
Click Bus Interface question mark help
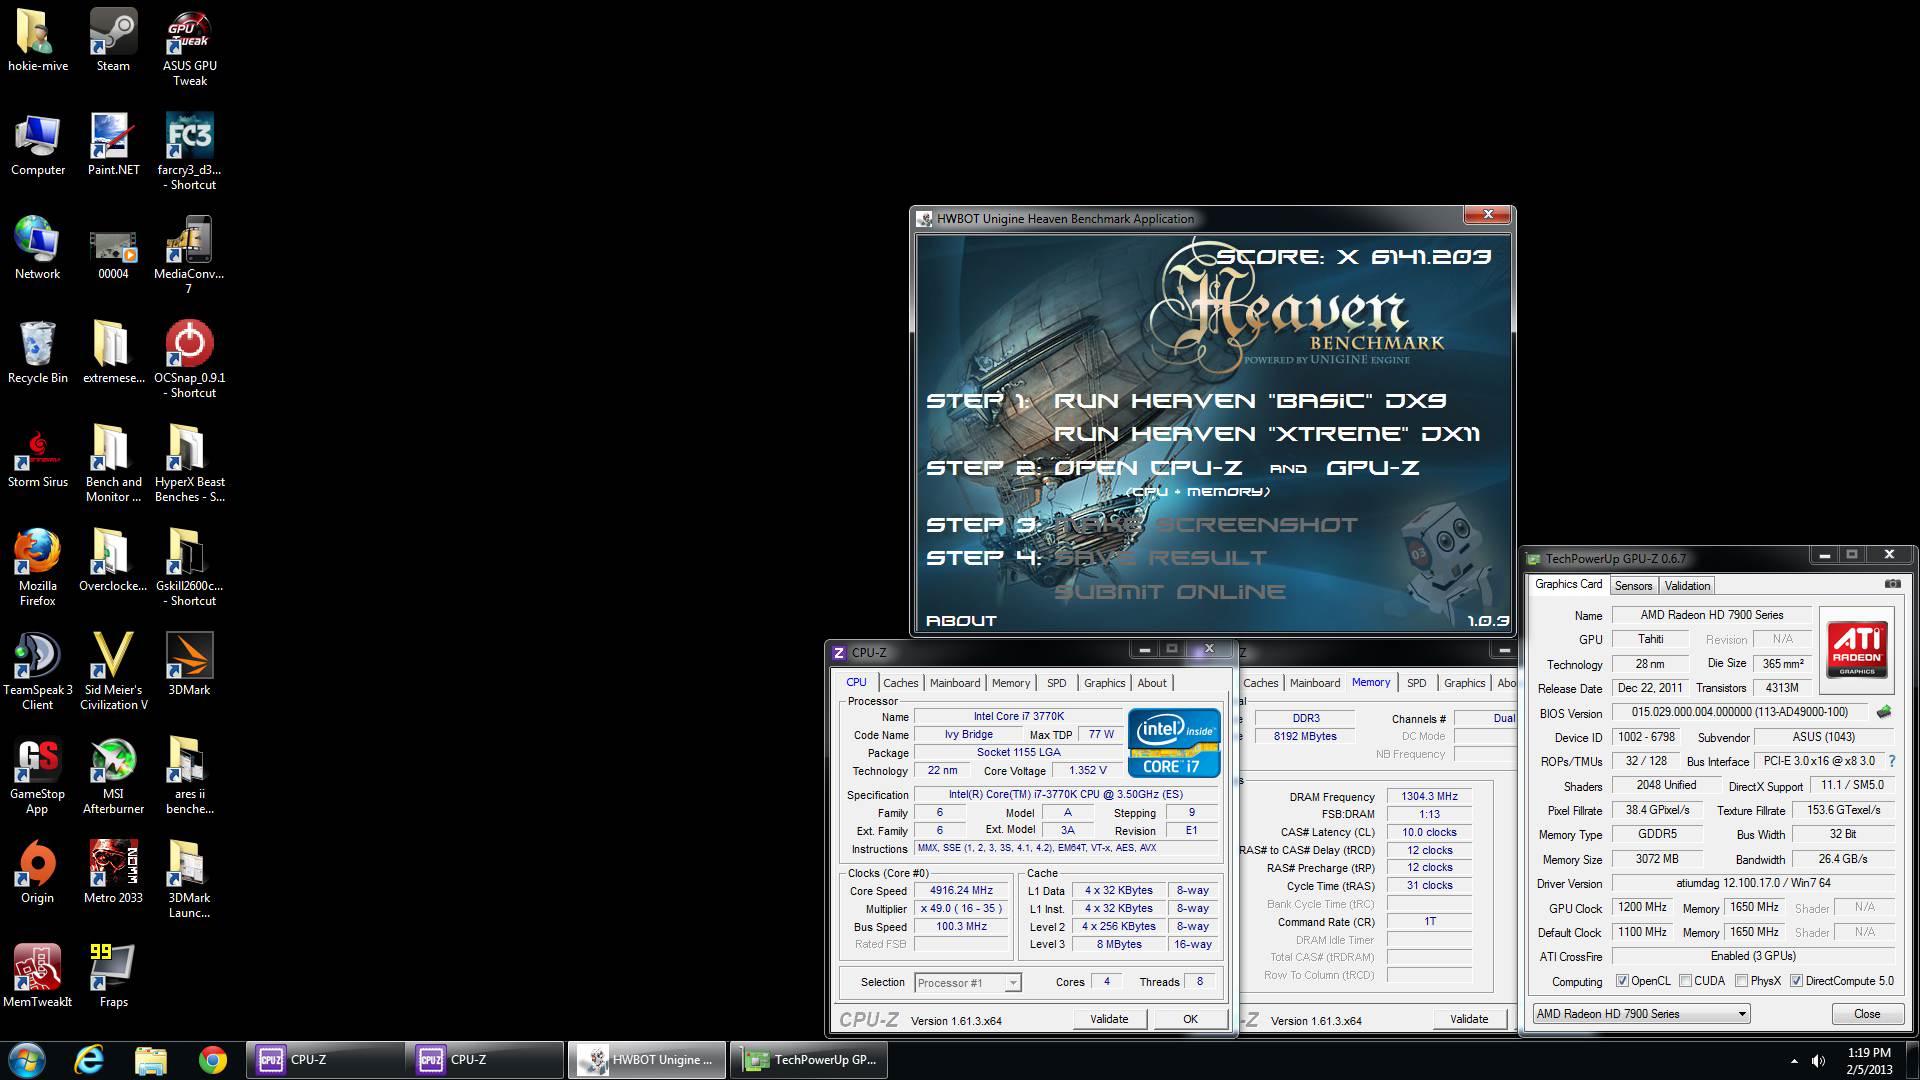[x=1892, y=761]
